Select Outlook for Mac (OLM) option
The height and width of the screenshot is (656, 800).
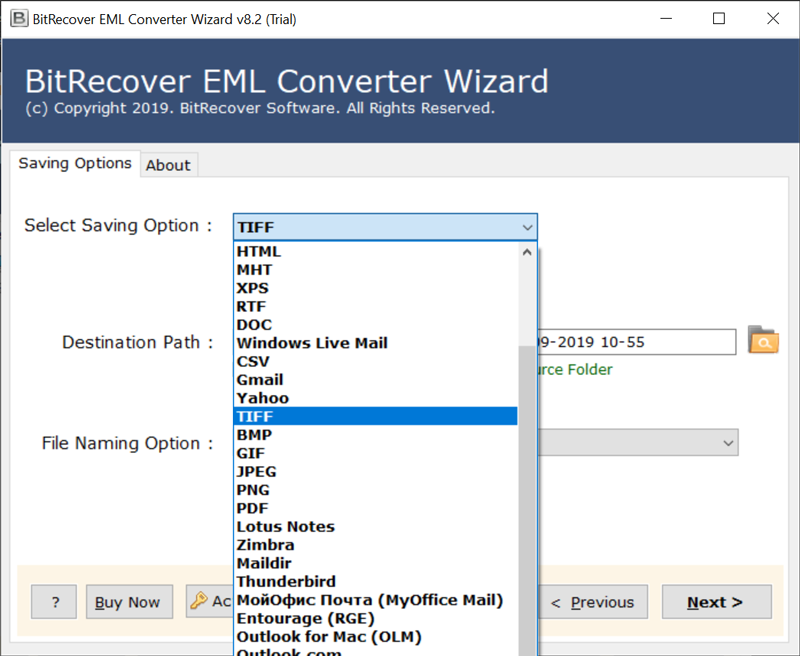coord(375,637)
